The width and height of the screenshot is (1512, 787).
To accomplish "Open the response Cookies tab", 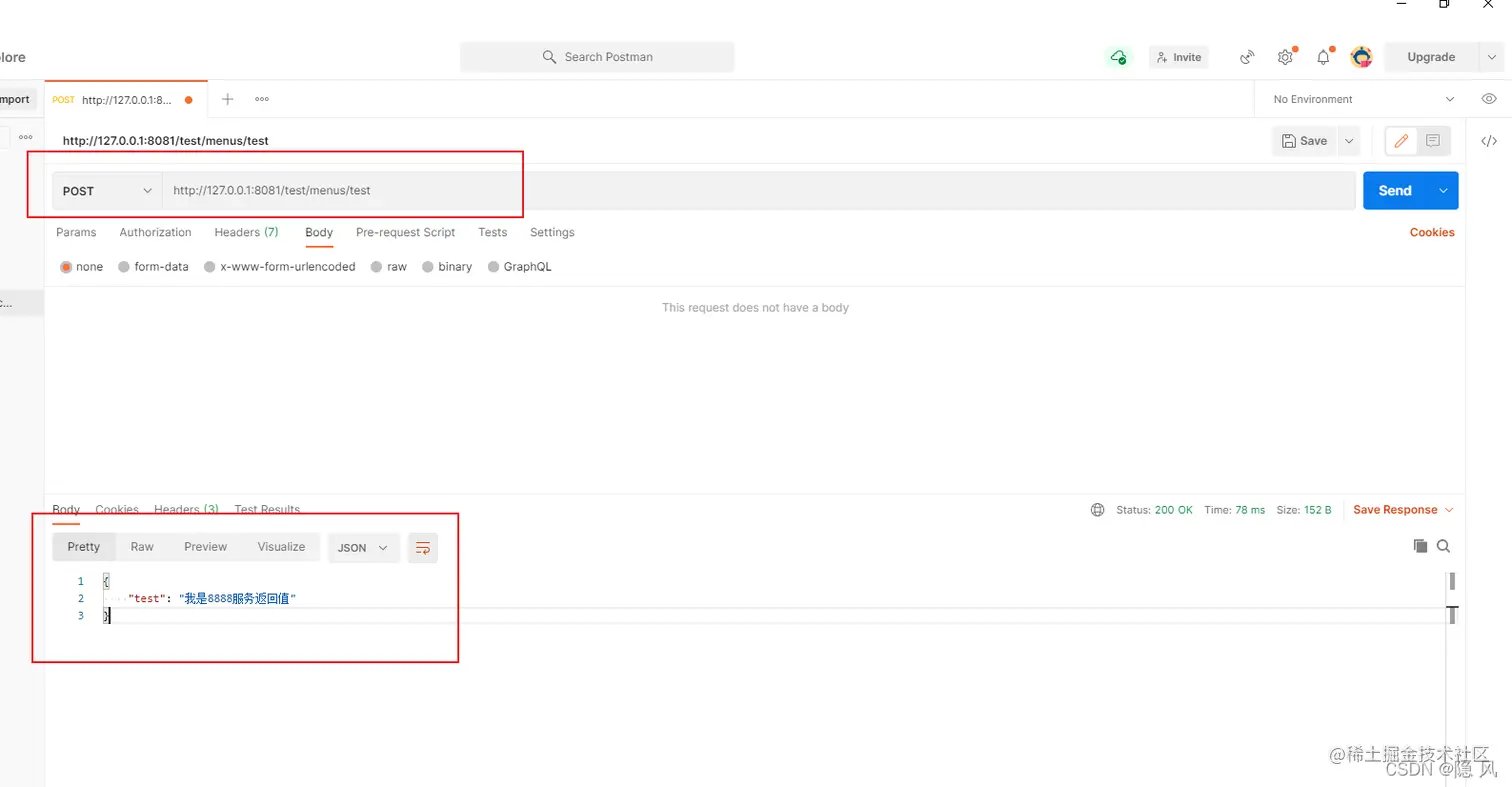I will pyautogui.click(x=117, y=510).
